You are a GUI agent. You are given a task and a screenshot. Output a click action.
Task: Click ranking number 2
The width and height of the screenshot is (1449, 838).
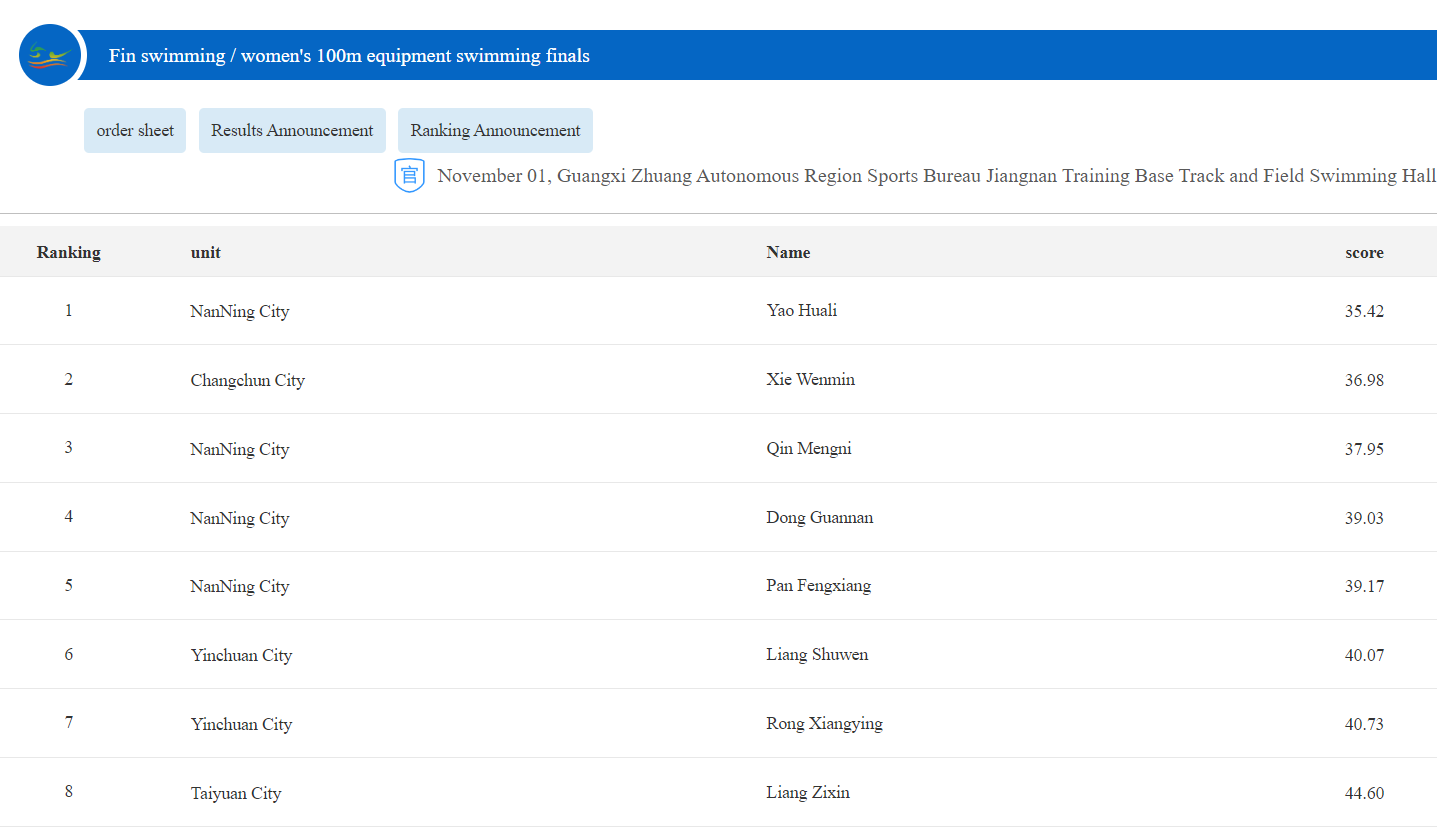pos(69,380)
